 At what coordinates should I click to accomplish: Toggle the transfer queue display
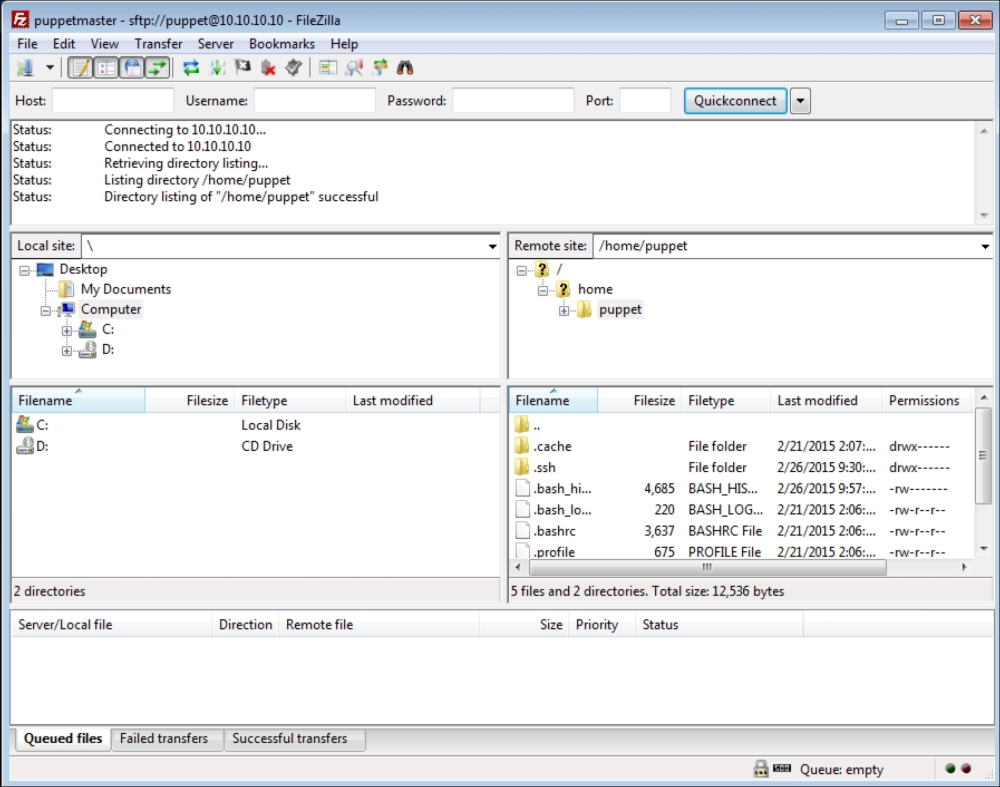pyautogui.click(x=157, y=68)
